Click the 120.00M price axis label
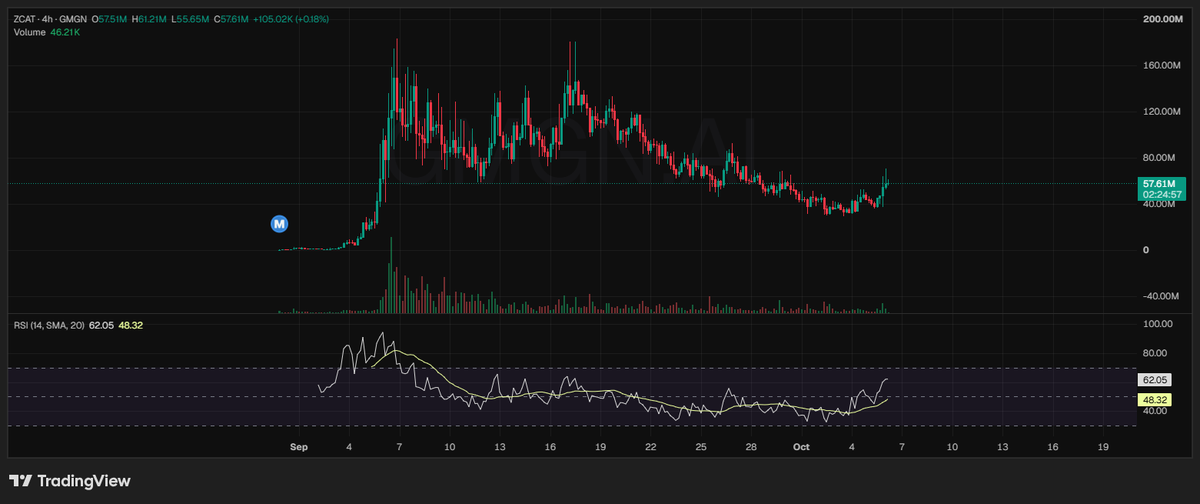This screenshot has width=1200, height=504. [x=1164, y=112]
